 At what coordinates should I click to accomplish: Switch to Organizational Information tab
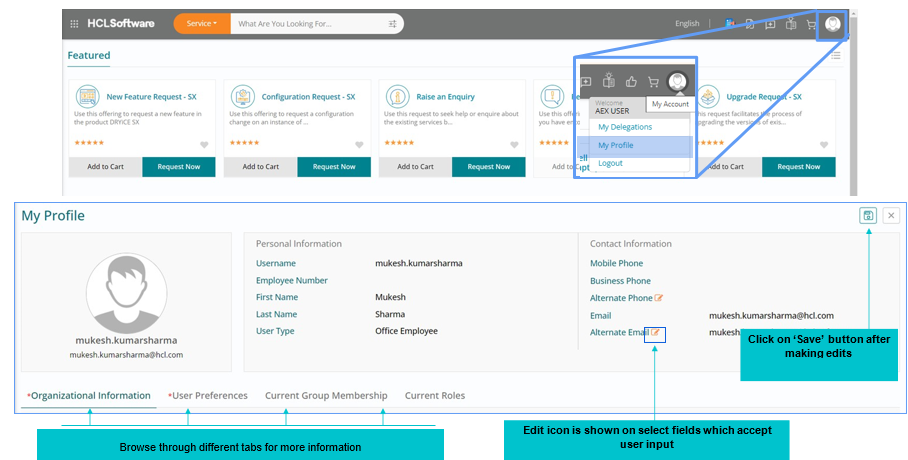pyautogui.click(x=89, y=396)
